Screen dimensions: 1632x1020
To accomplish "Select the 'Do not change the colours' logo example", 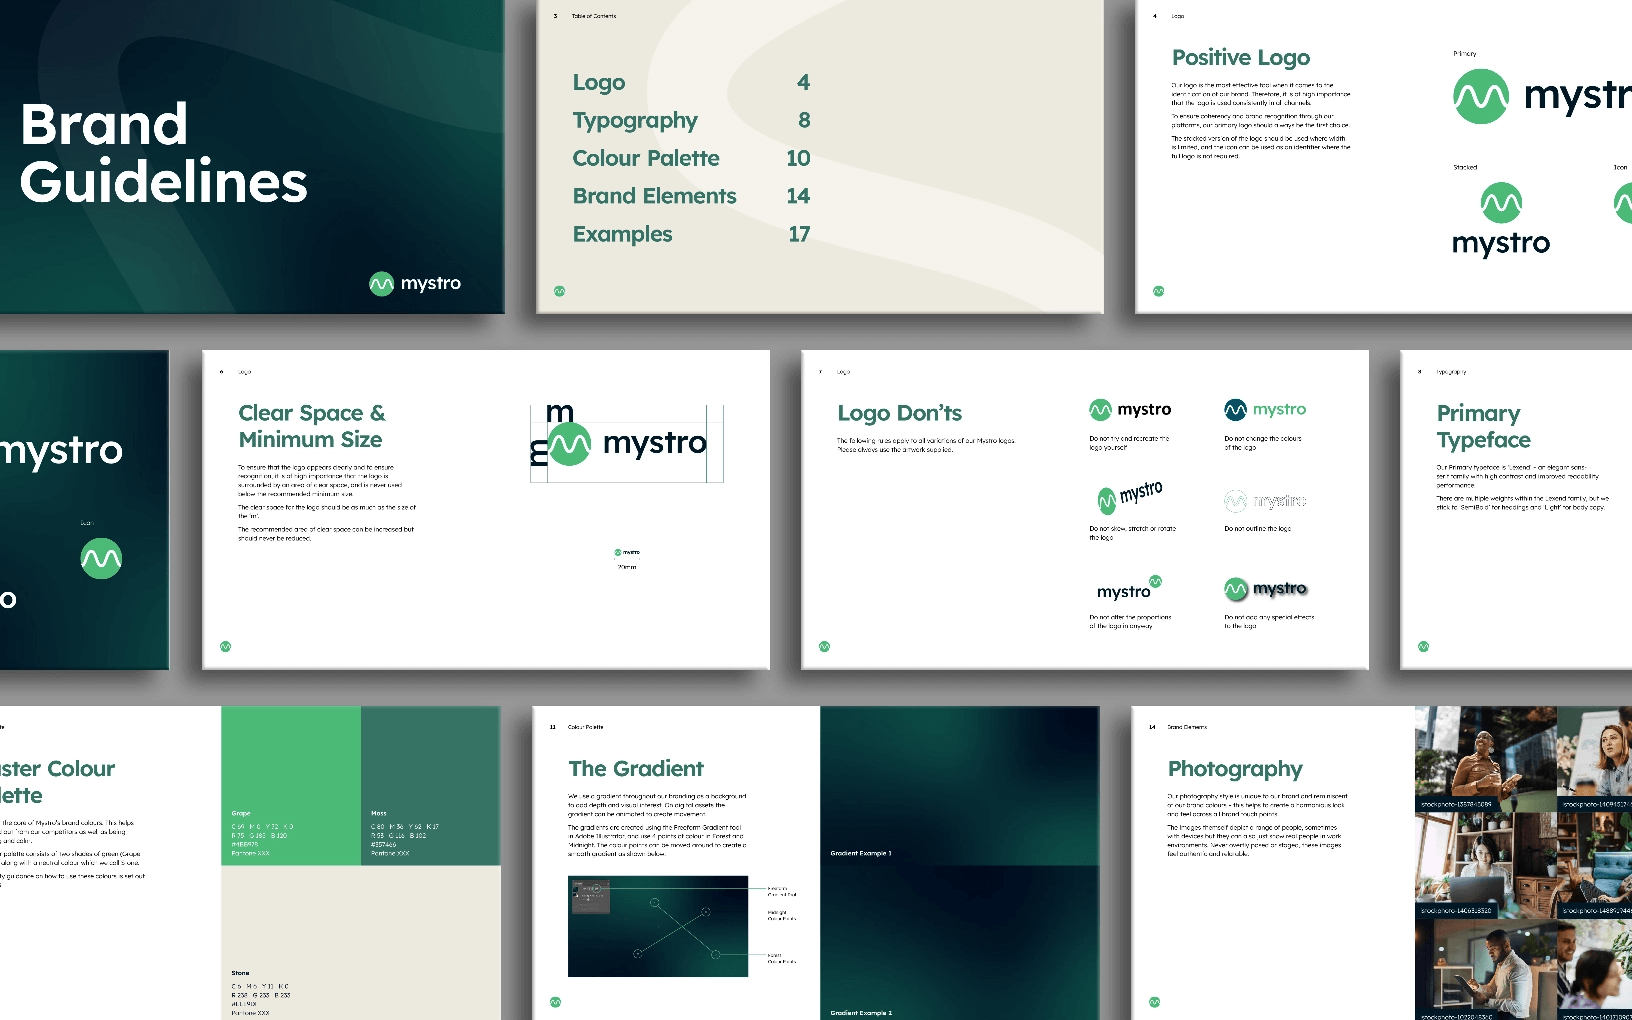I will 1265,409.
